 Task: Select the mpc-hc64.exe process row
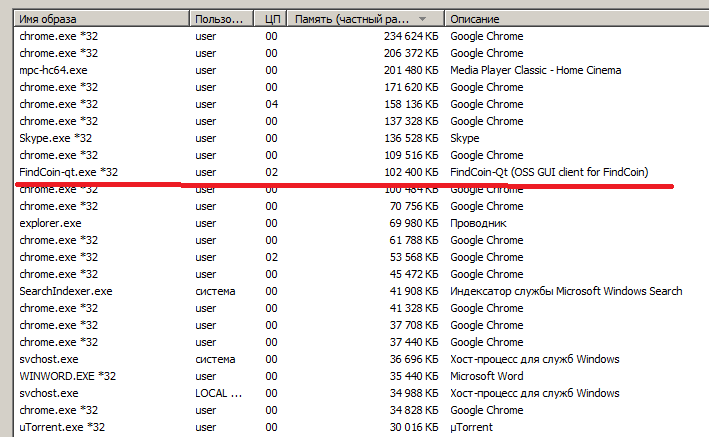pyautogui.click(x=361, y=70)
